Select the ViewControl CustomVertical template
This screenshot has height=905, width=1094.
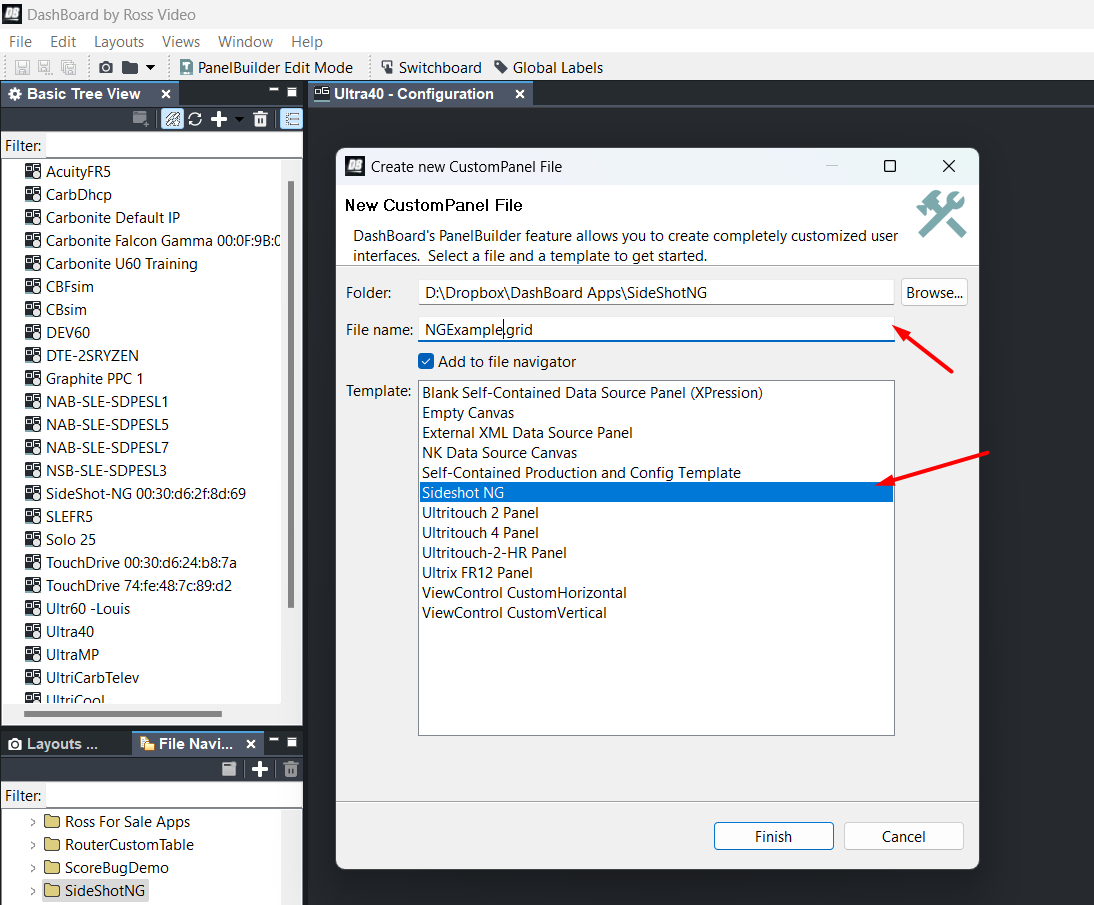[656, 613]
